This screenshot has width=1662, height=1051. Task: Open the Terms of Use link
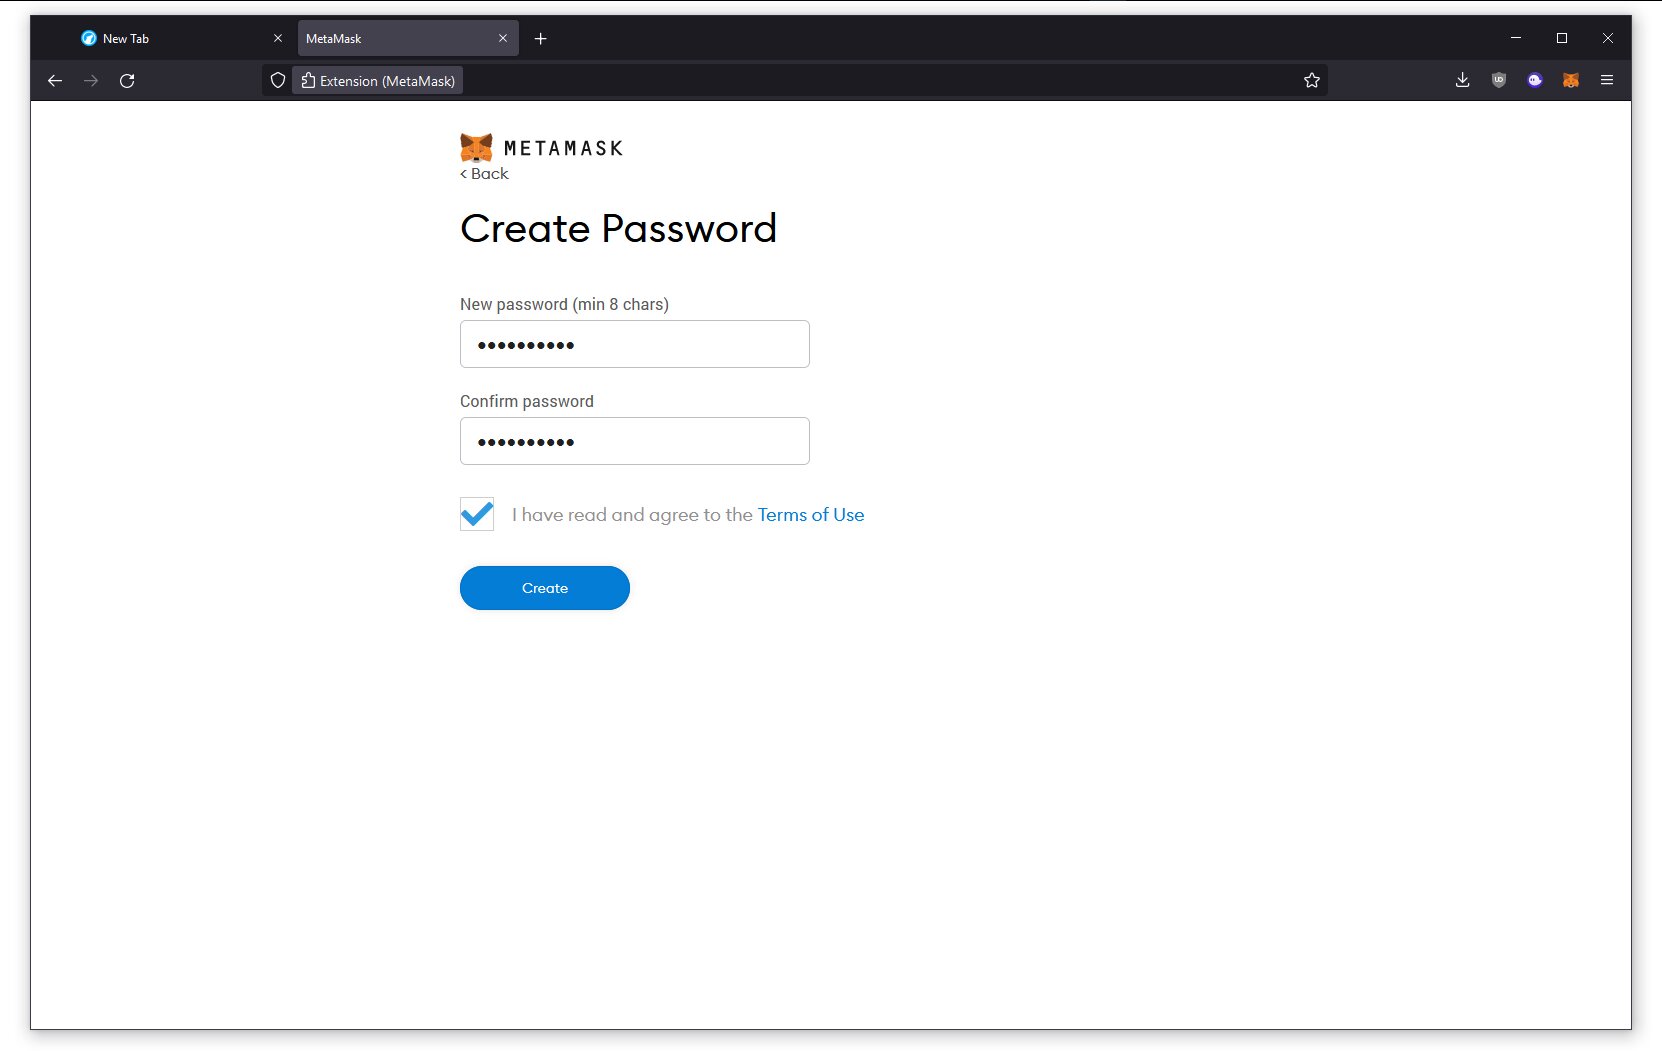click(x=811, y=514)
